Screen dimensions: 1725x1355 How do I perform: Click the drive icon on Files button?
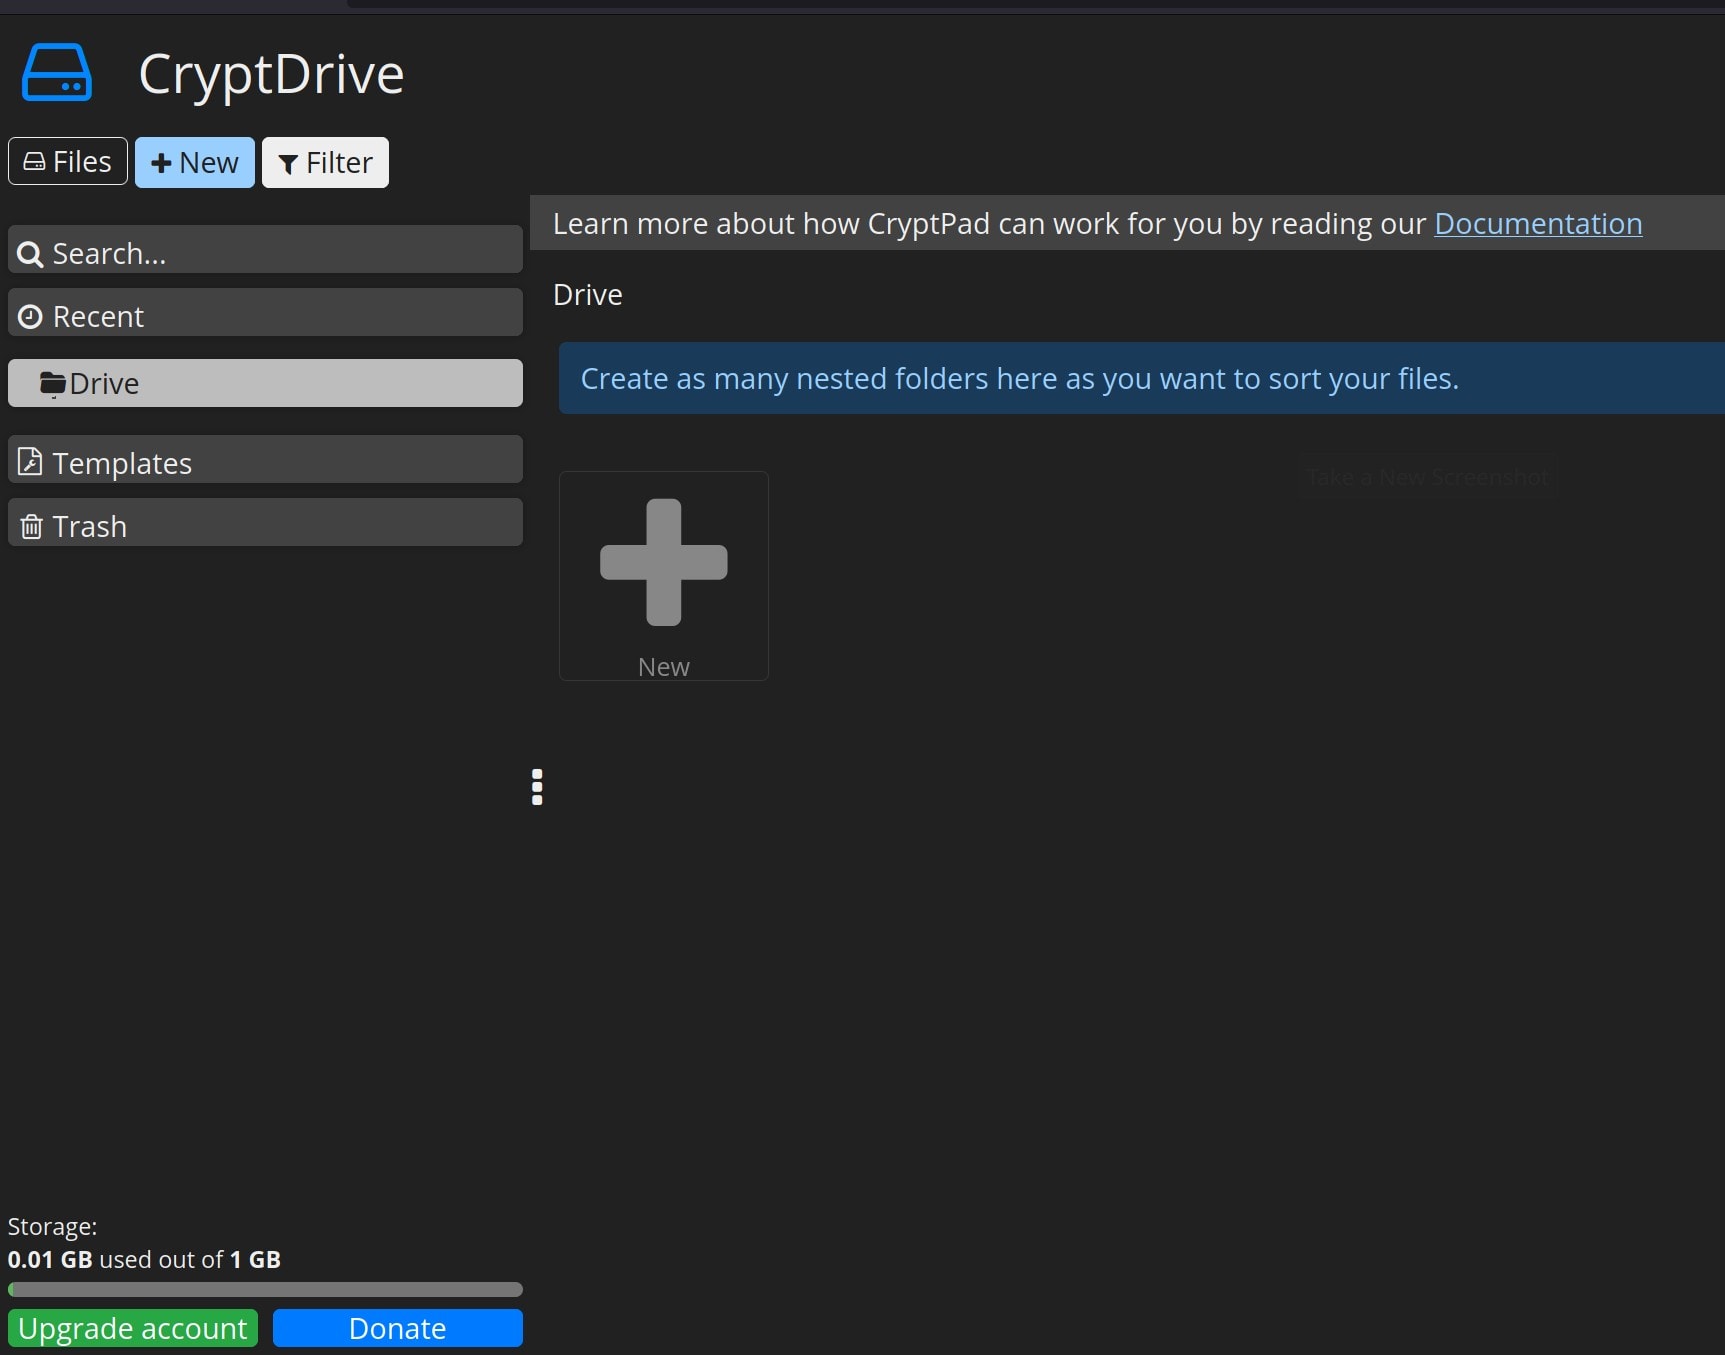(x=34, y=161)
